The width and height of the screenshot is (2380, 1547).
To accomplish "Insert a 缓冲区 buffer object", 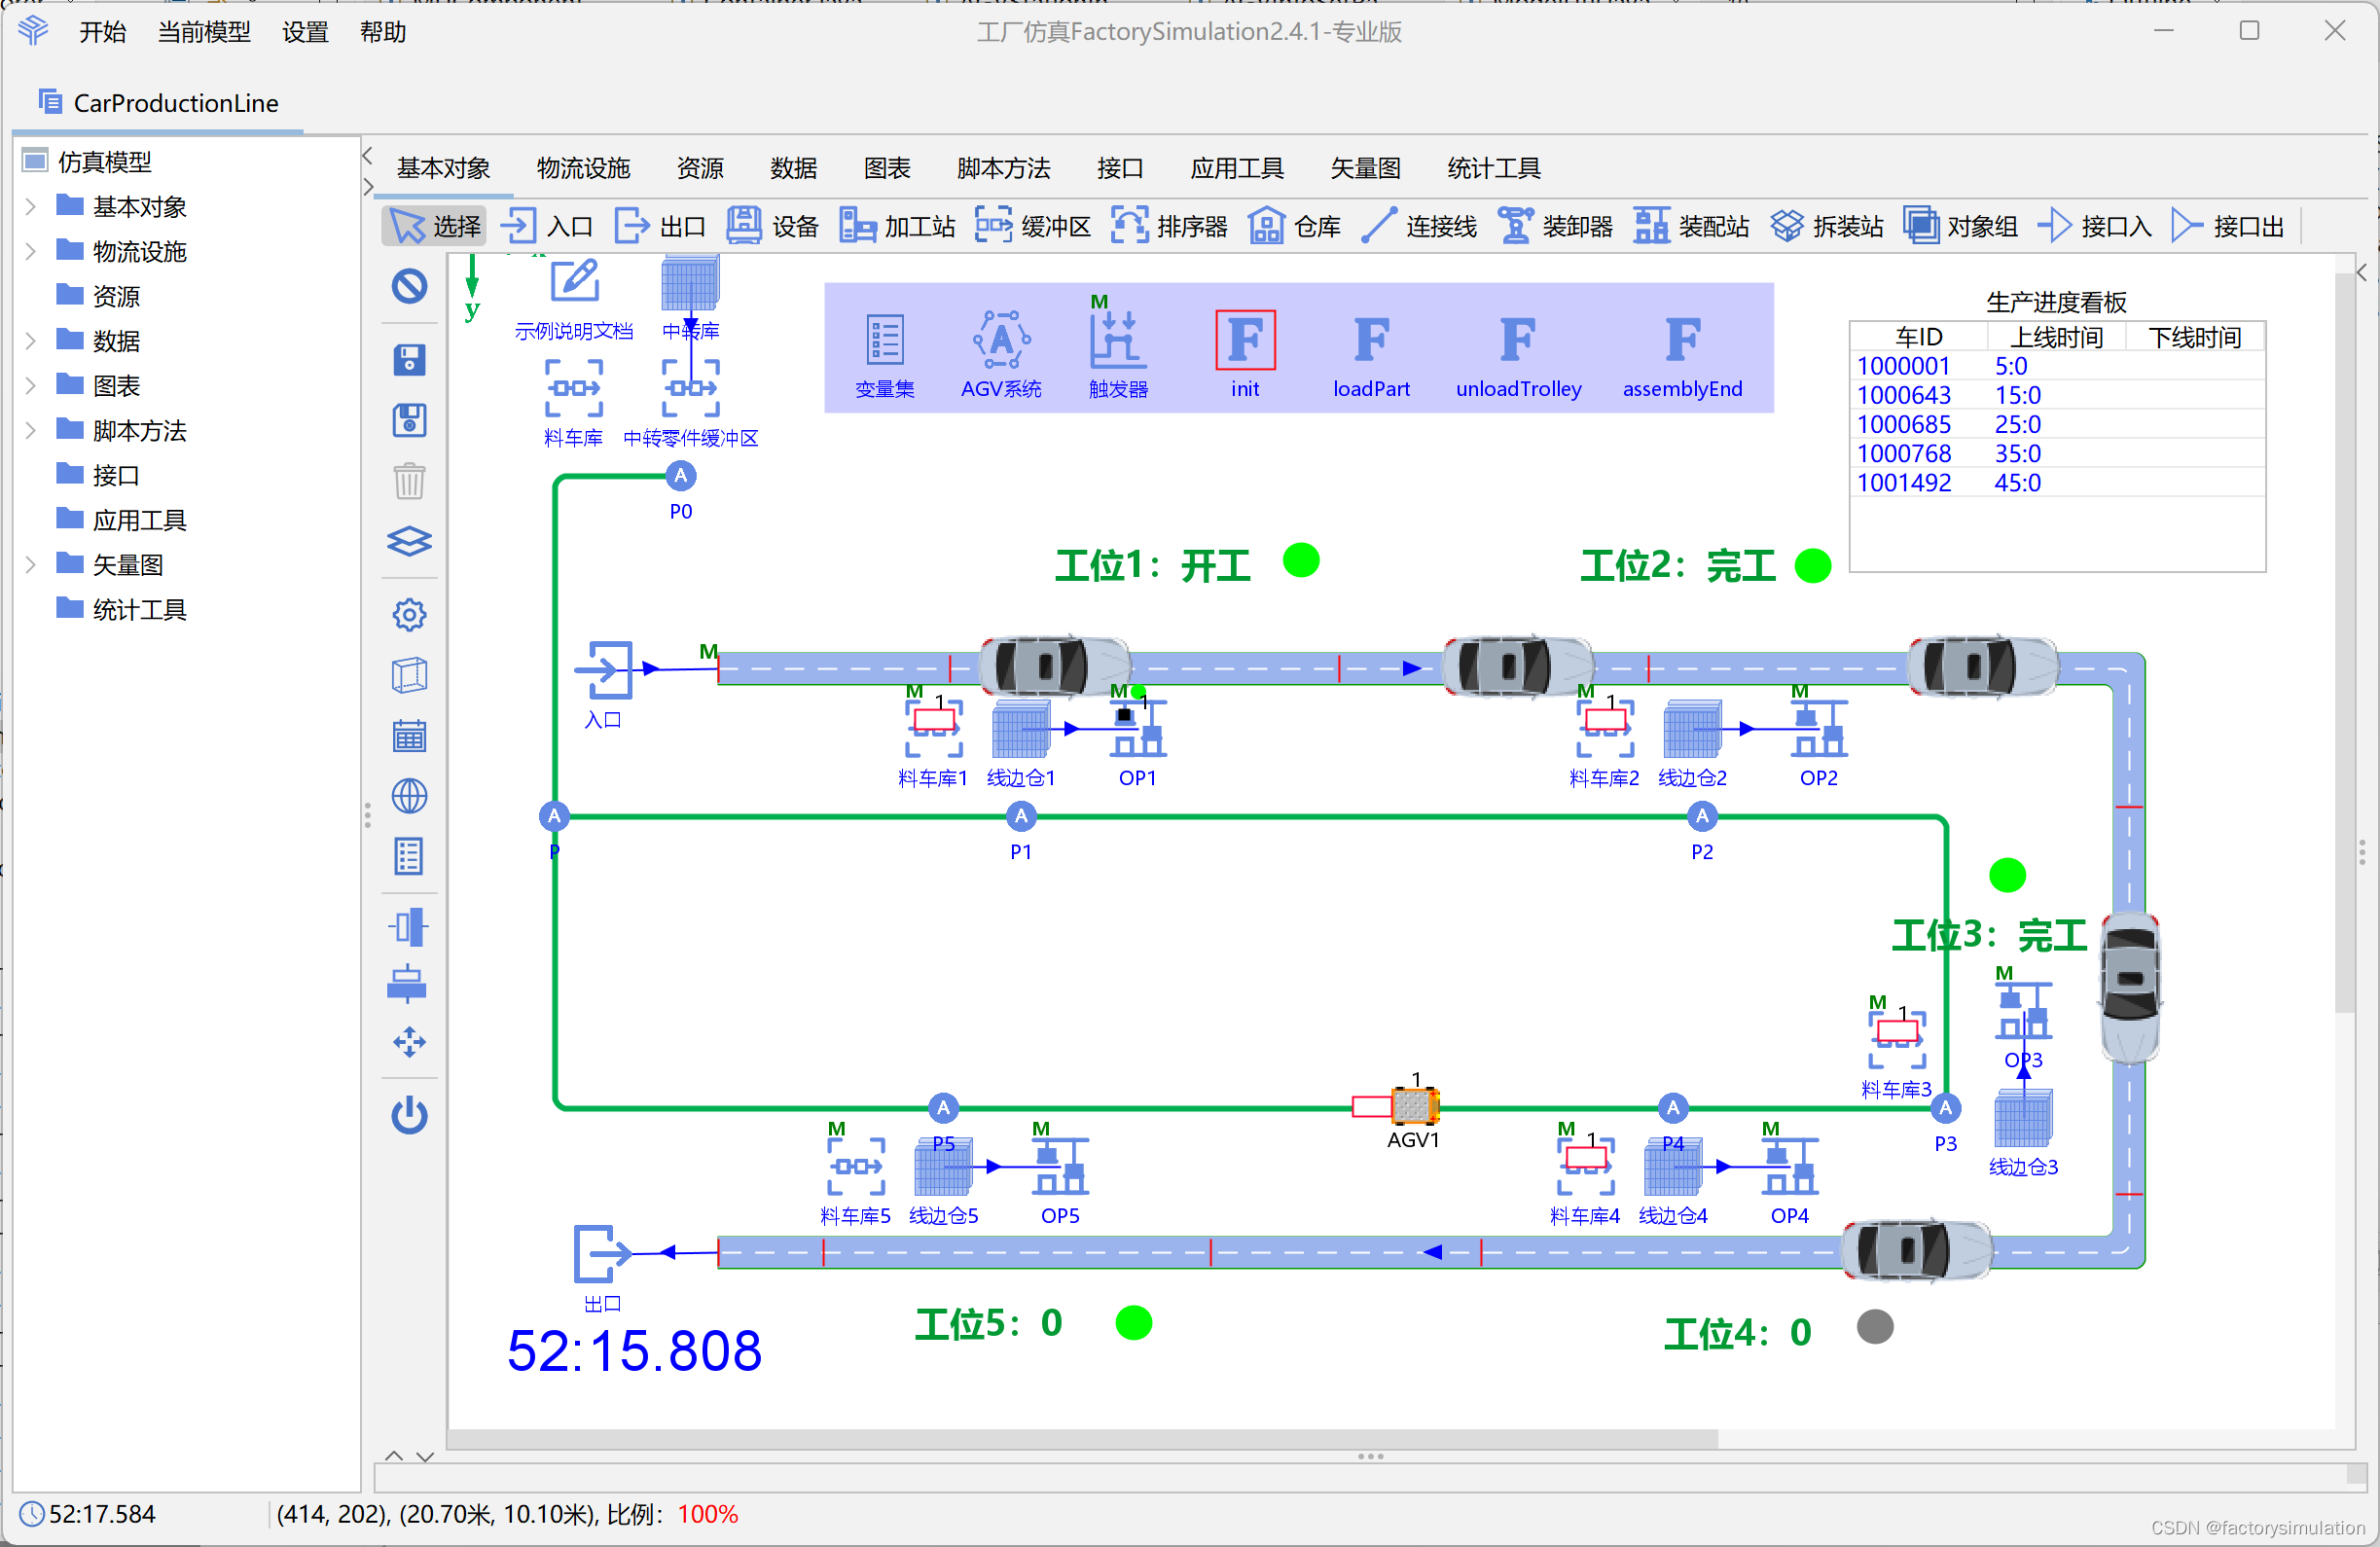I will [x=1033, y=225].
